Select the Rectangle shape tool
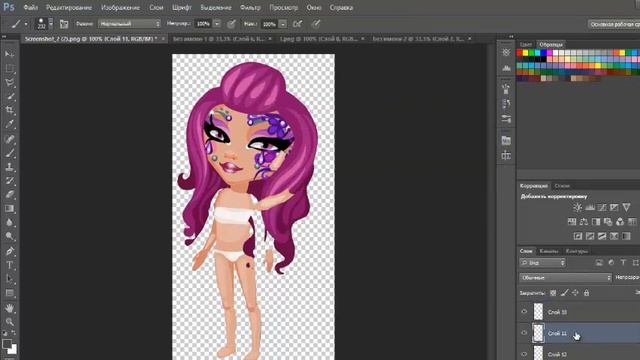 click(x=10, y=293)
